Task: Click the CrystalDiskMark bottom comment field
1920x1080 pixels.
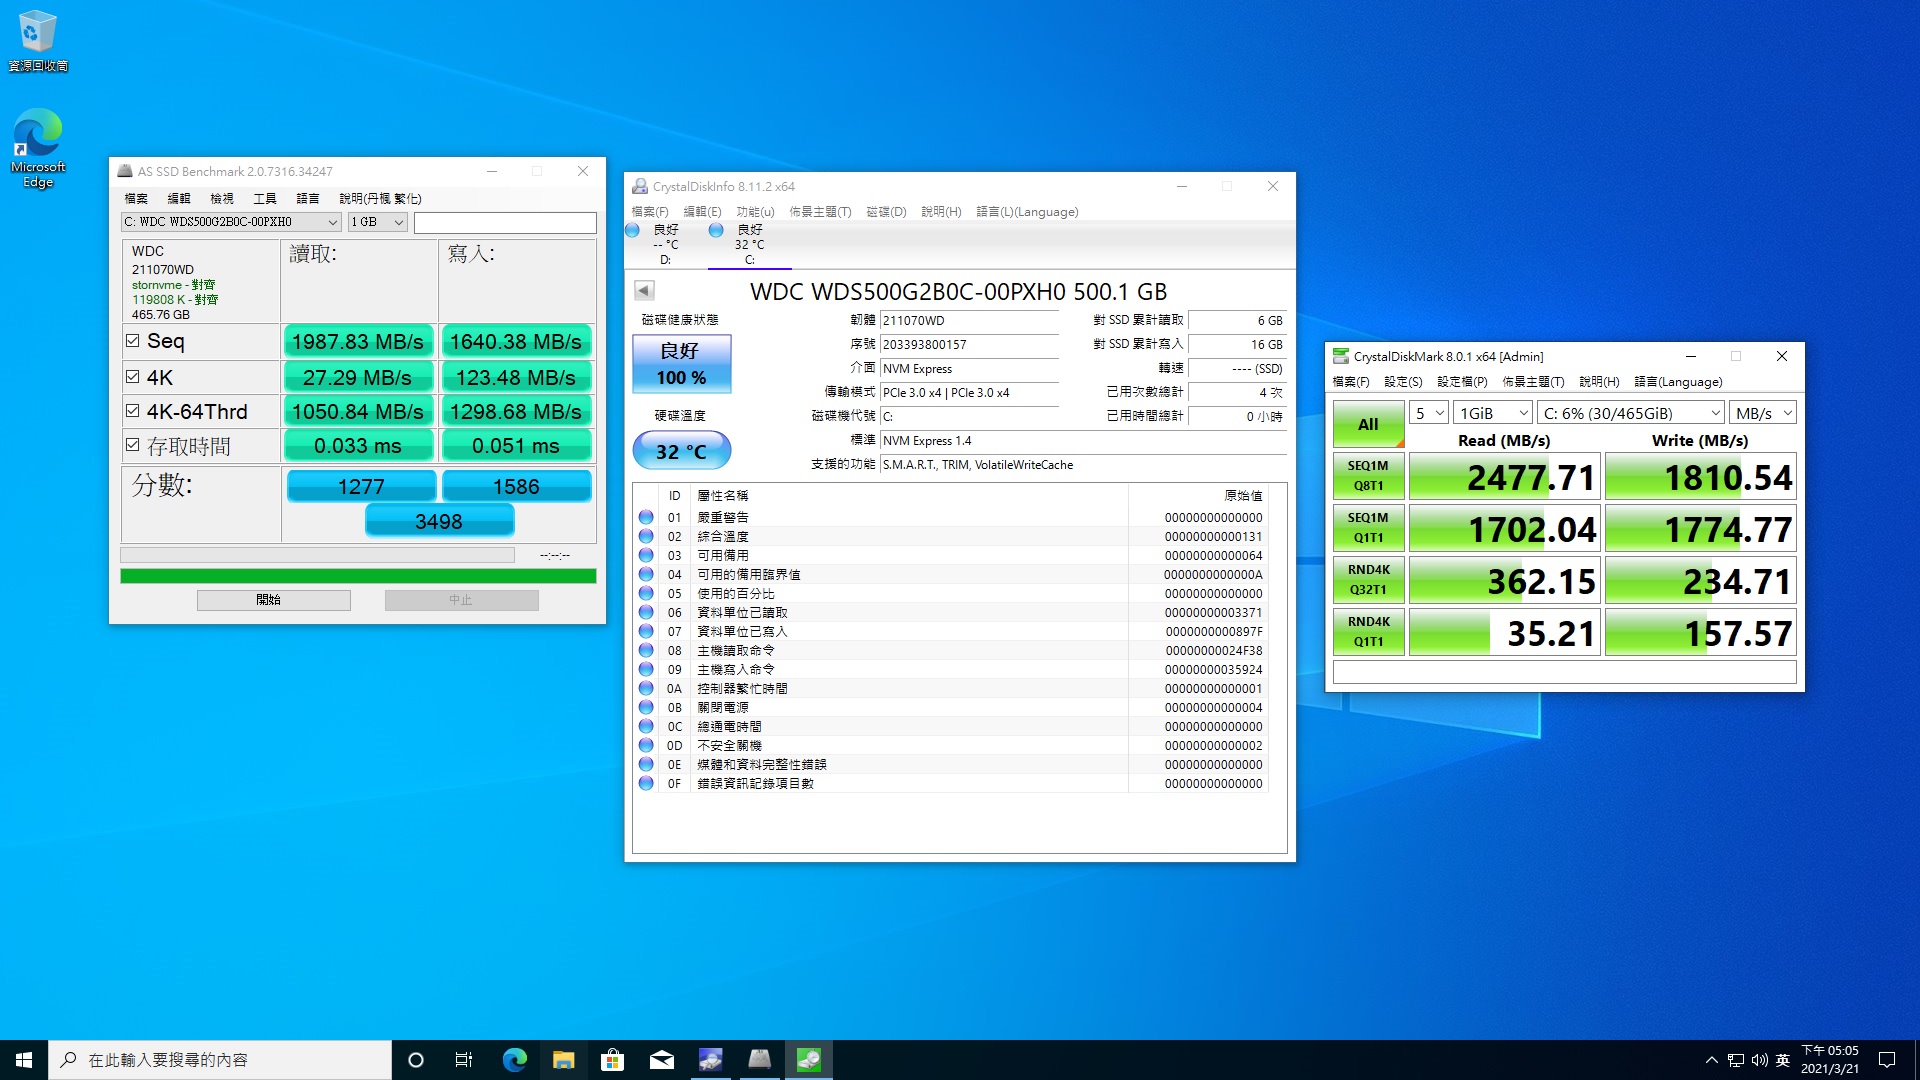Action: pos(1564,672)
